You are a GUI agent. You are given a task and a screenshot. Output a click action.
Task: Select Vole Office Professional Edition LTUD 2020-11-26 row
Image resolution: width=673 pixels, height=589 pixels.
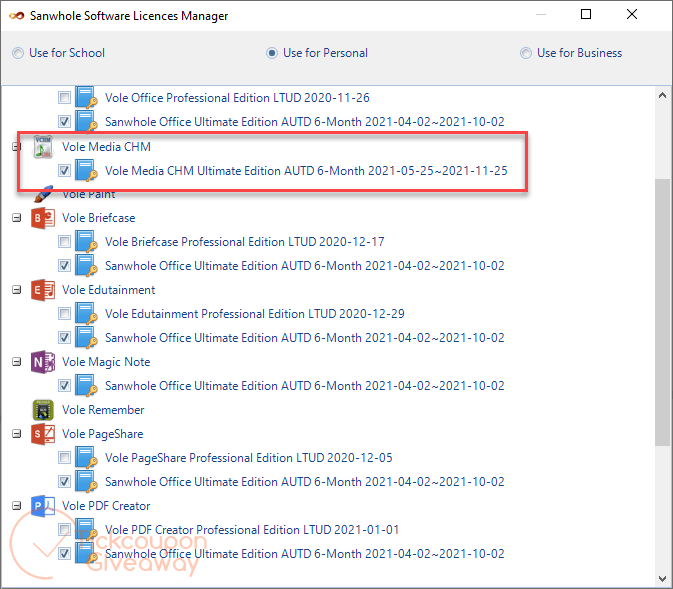pos(237,98)
